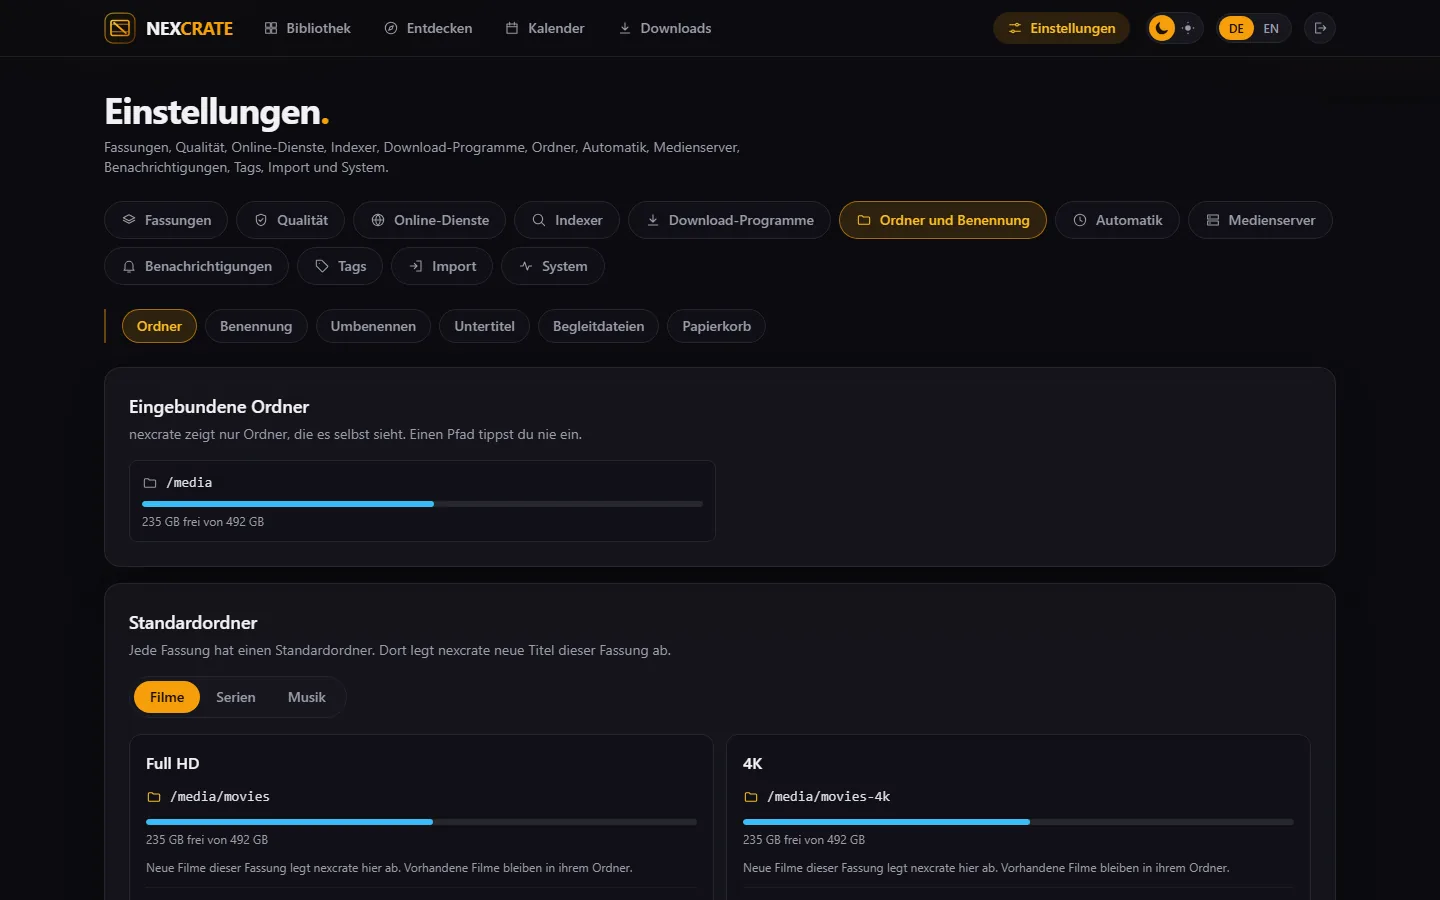Switch Standardordner view to Musik
This screenshot has width=1440, height=900.
[307, 697]
